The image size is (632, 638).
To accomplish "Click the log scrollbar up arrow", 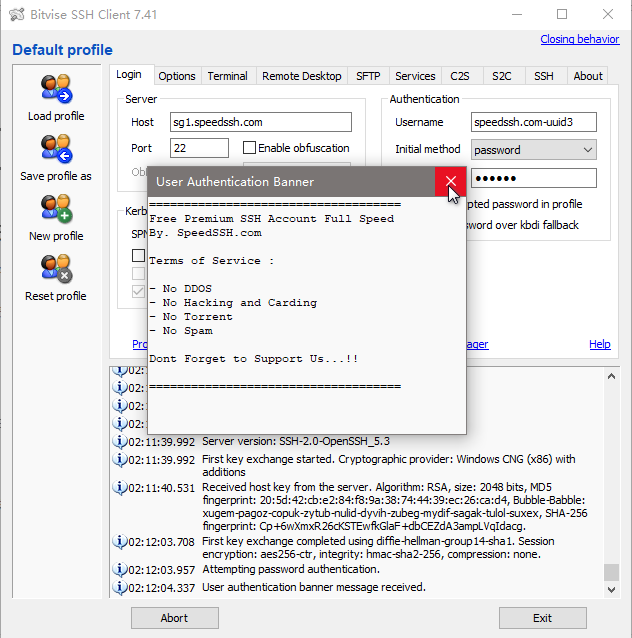I will click(611, 376).
